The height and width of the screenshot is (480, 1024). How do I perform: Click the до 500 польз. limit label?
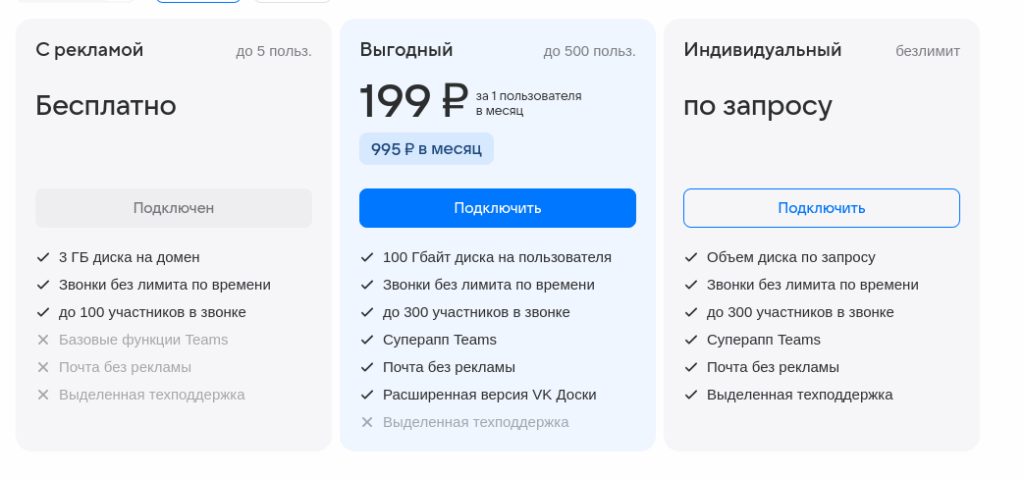(589, 51)
